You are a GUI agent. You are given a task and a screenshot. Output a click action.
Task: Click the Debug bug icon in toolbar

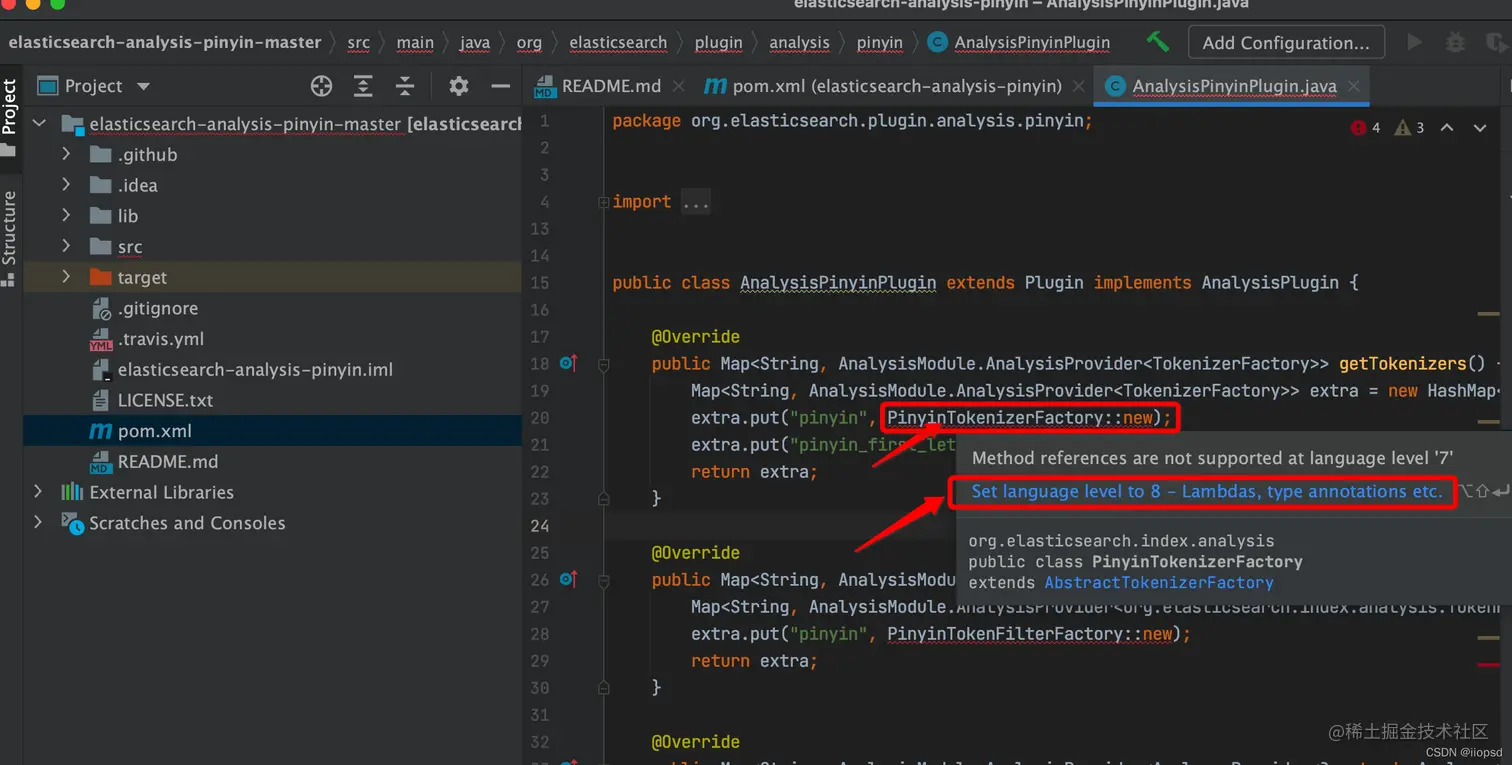pyautogui.click(x=1455, y=42)
